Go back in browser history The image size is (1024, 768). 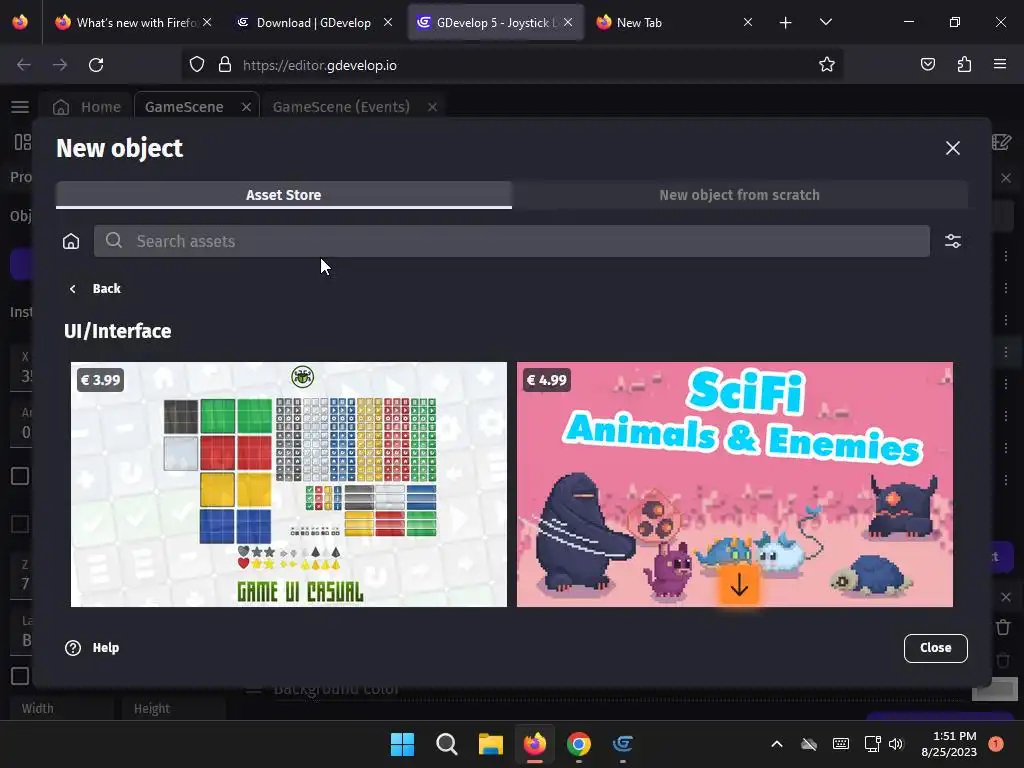[x=24, y=65]
